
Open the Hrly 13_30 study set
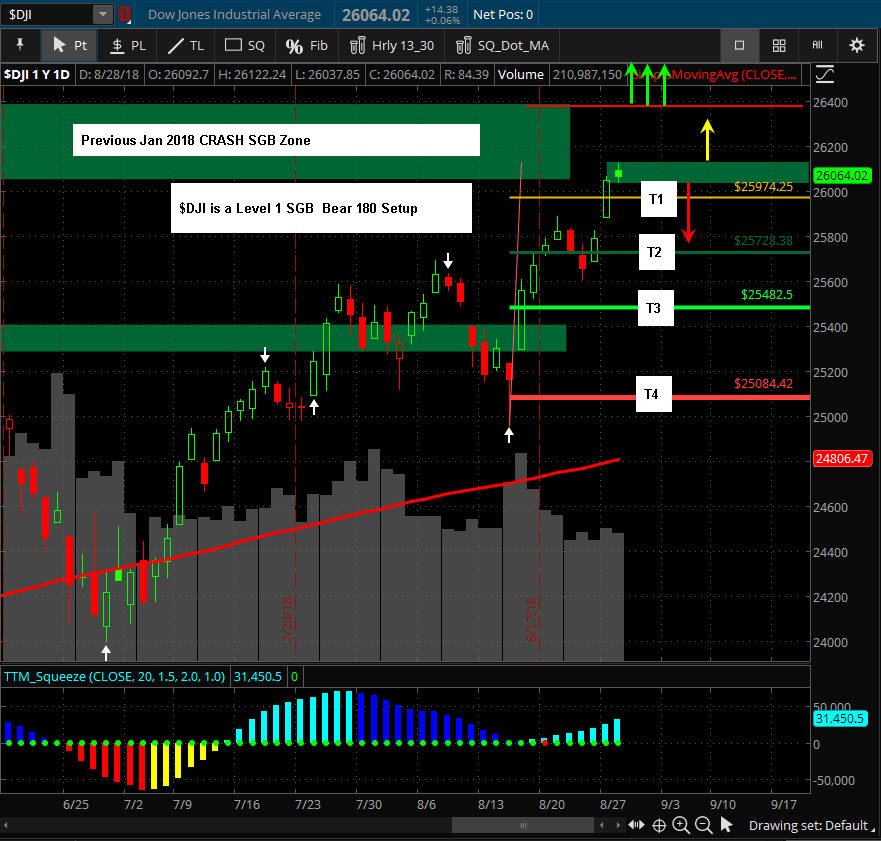[x=391, y=45]
